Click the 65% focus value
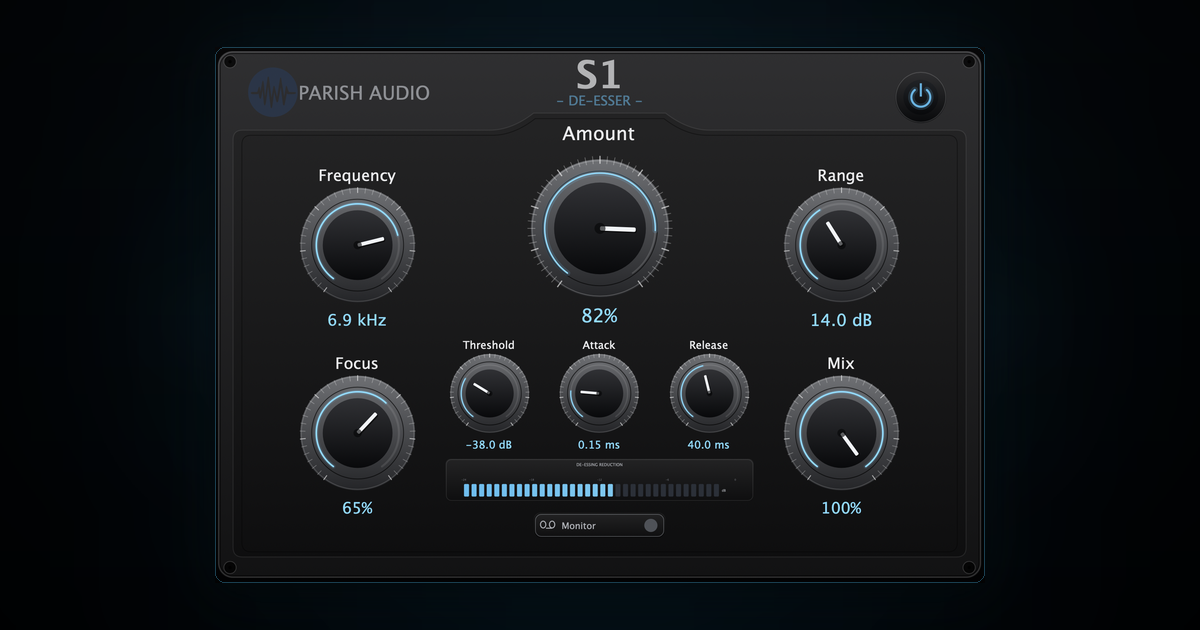This screenshot has height=630, width=1200. [x=358, y=508]
